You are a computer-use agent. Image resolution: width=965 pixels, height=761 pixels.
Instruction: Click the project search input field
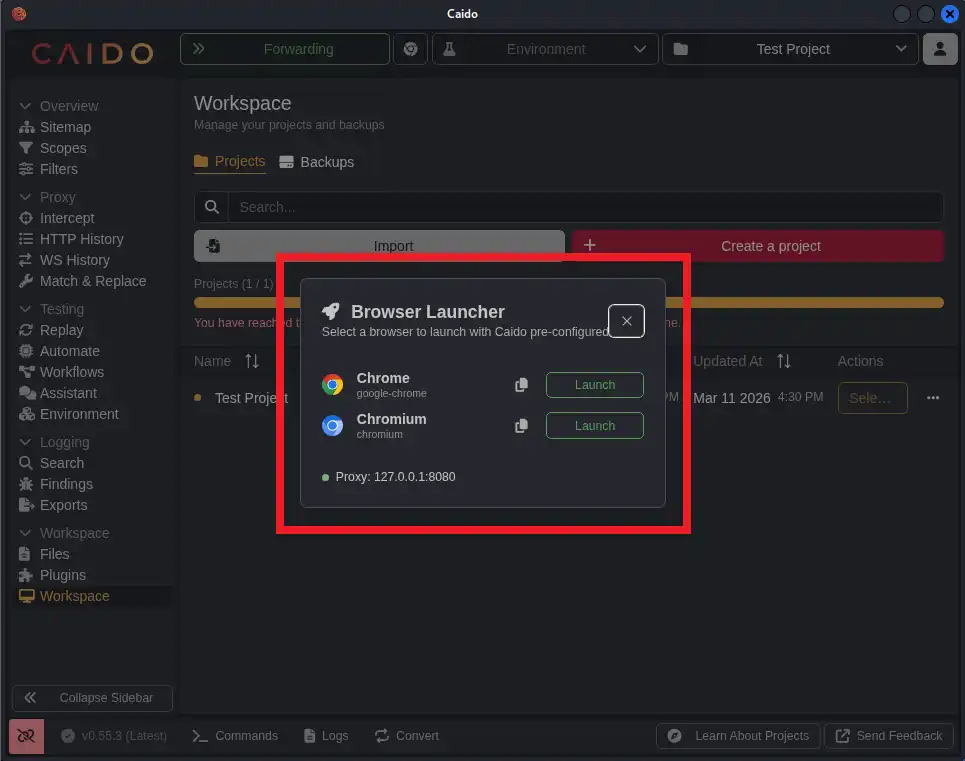[585, 207]
